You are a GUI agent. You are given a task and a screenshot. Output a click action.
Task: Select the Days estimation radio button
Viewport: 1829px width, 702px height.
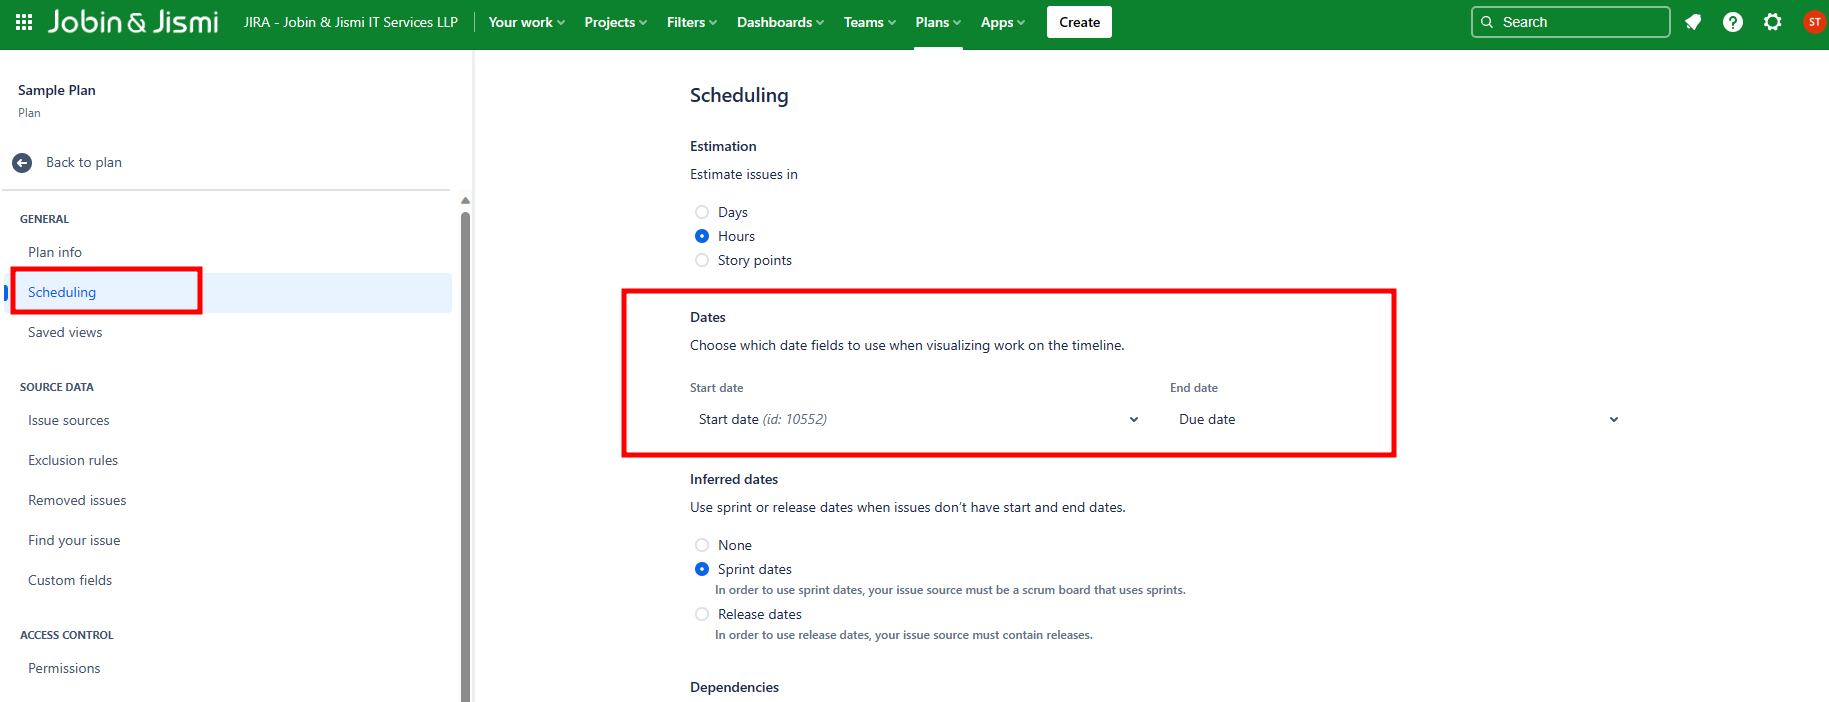[702, 212]
